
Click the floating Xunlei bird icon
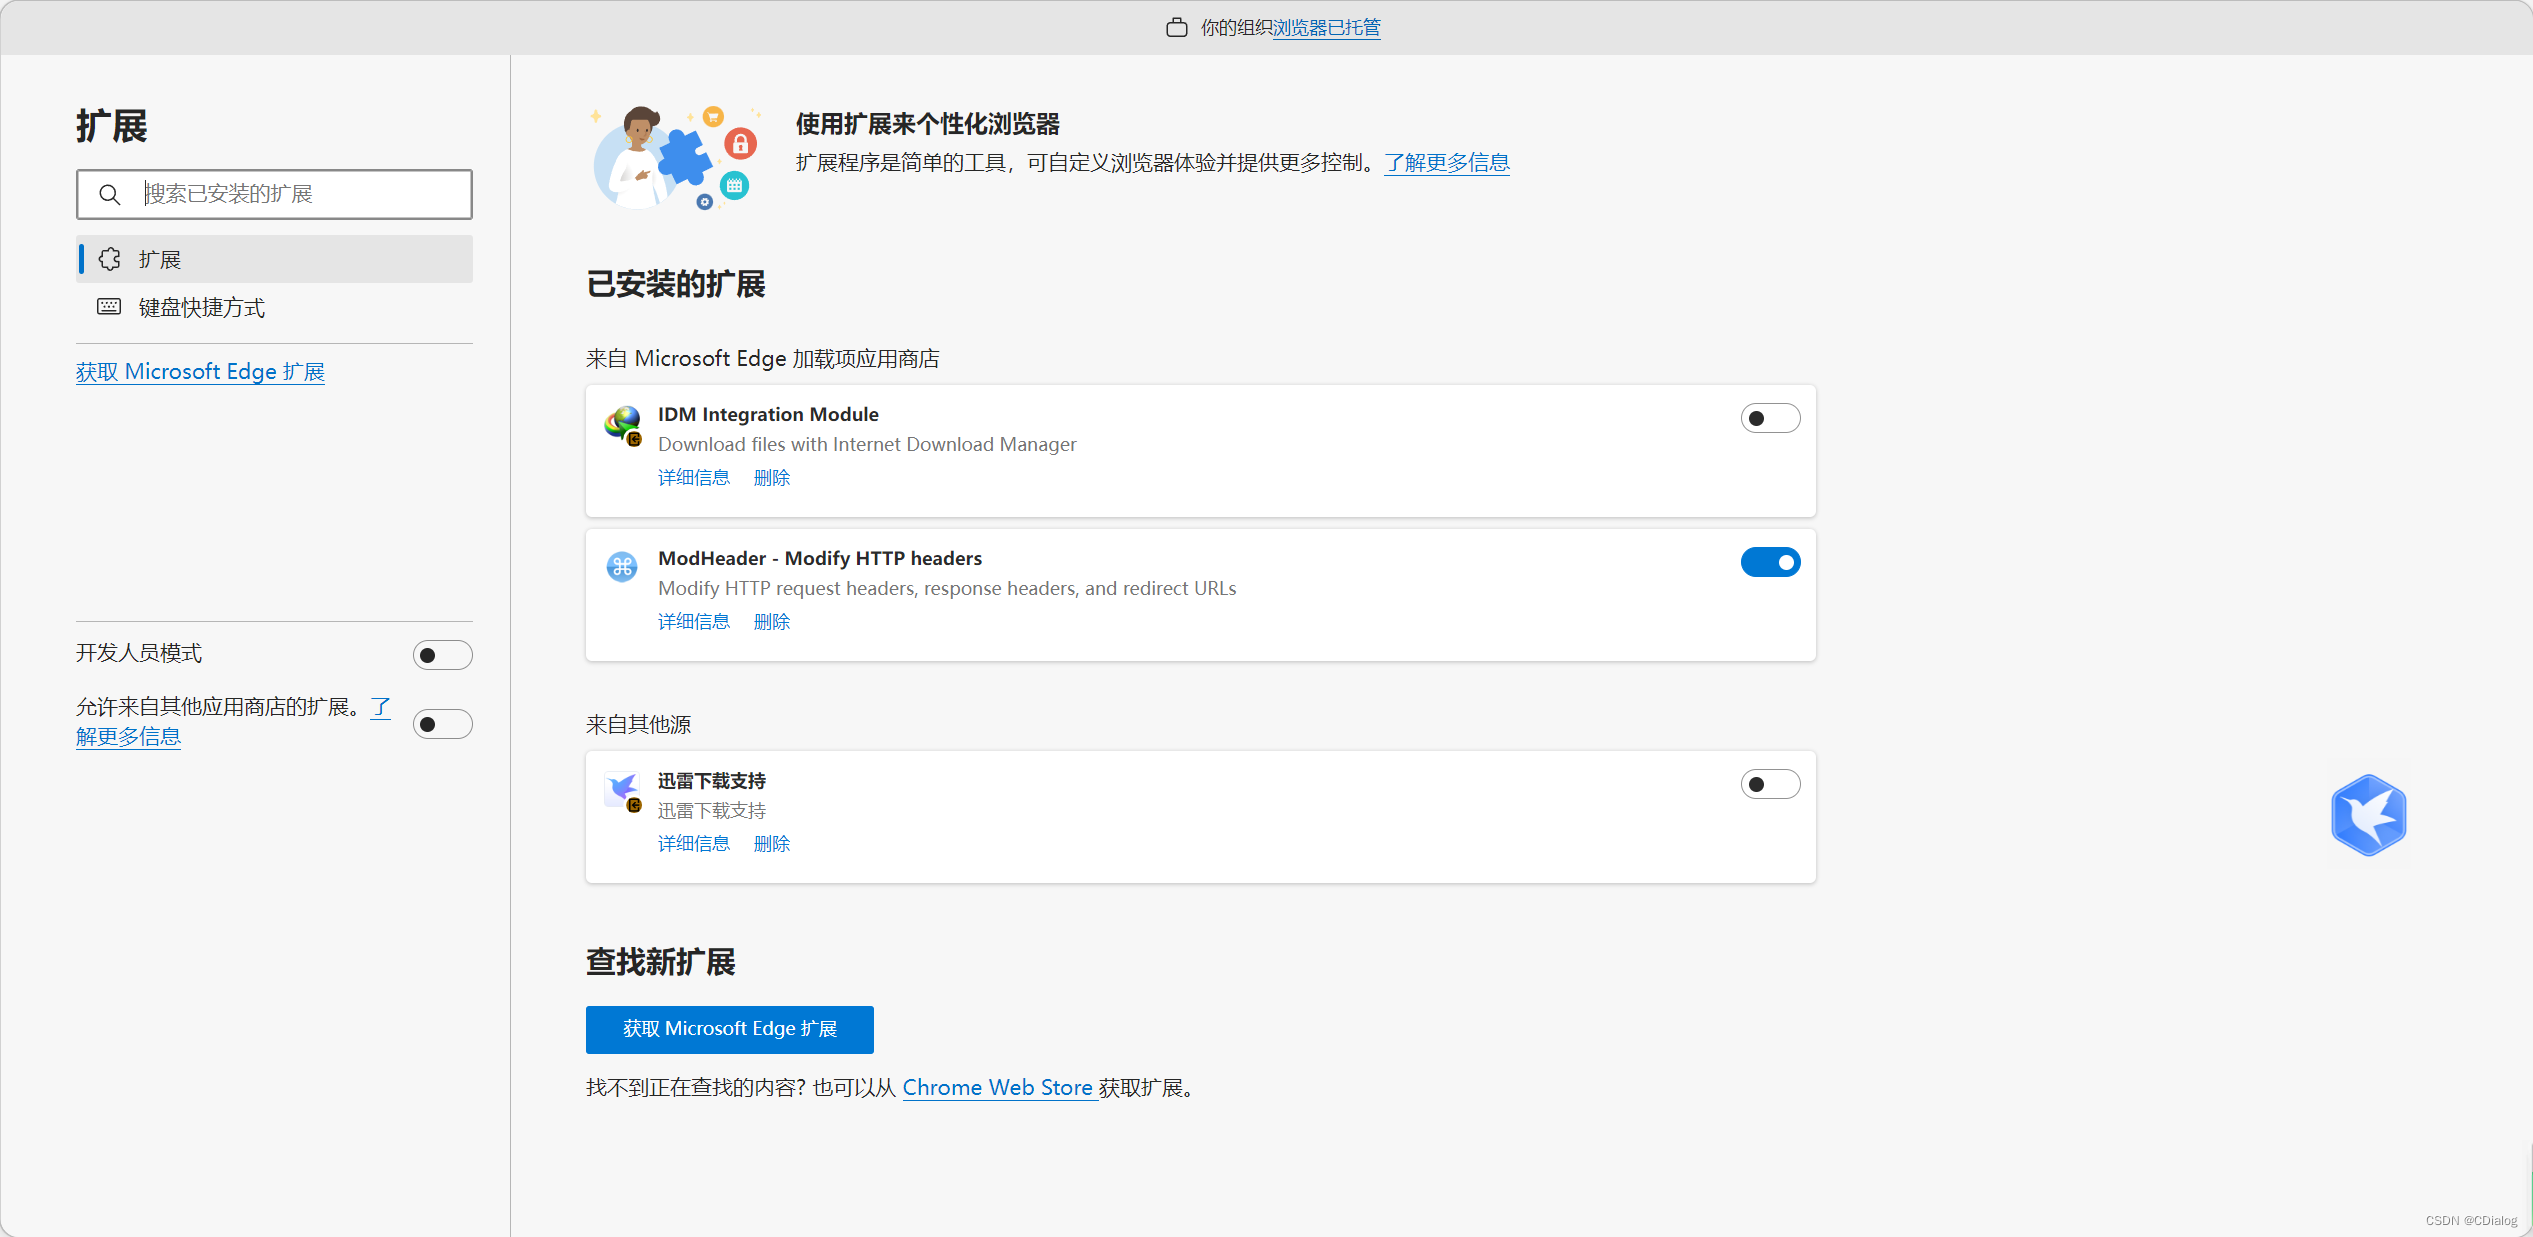[x=2368, y=815]
